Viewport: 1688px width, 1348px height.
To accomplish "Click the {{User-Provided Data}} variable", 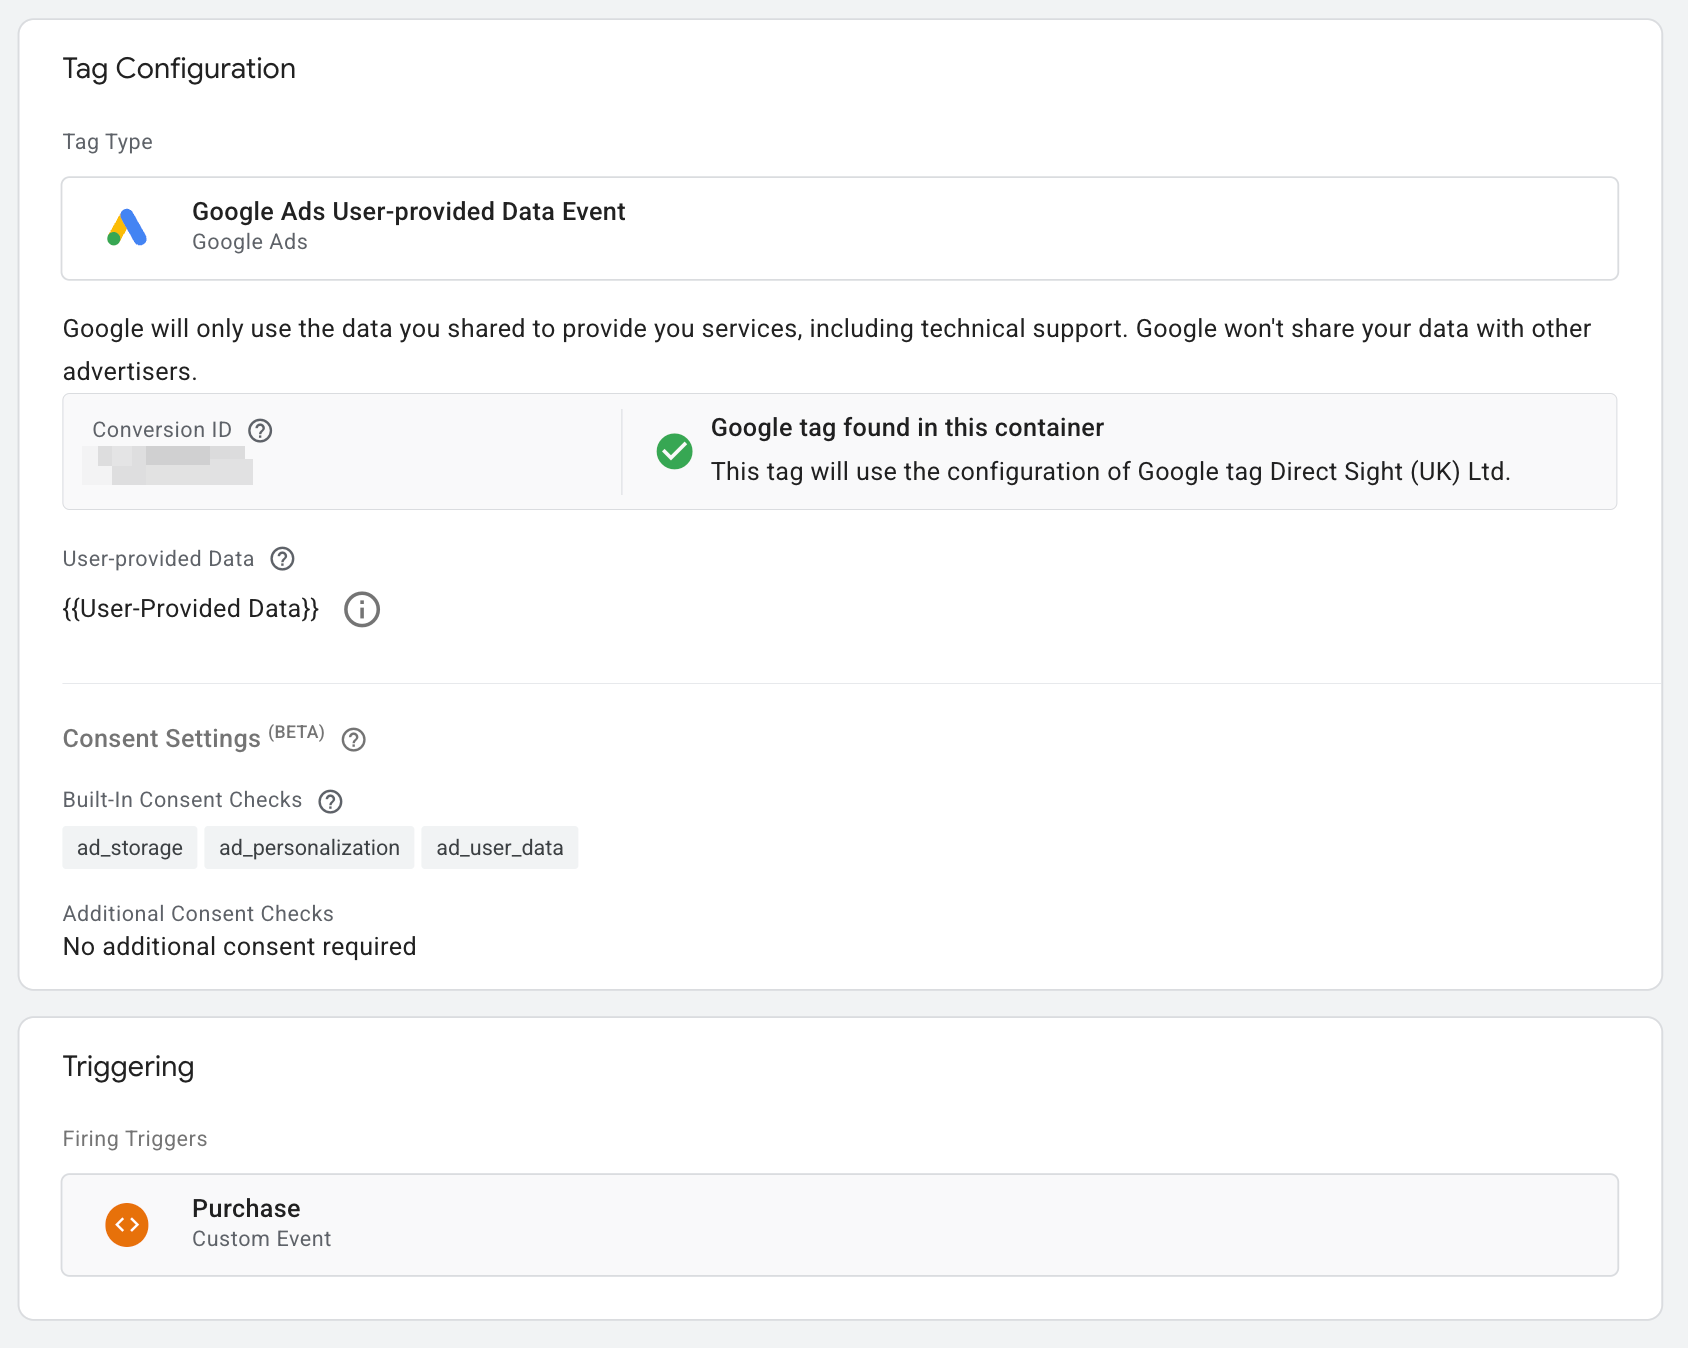I will (x=191, y=609).
